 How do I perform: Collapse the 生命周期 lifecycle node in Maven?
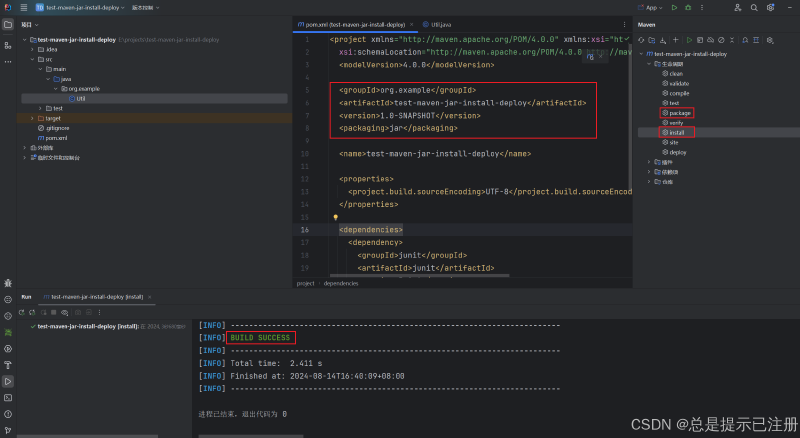click(x=649, y=64)
